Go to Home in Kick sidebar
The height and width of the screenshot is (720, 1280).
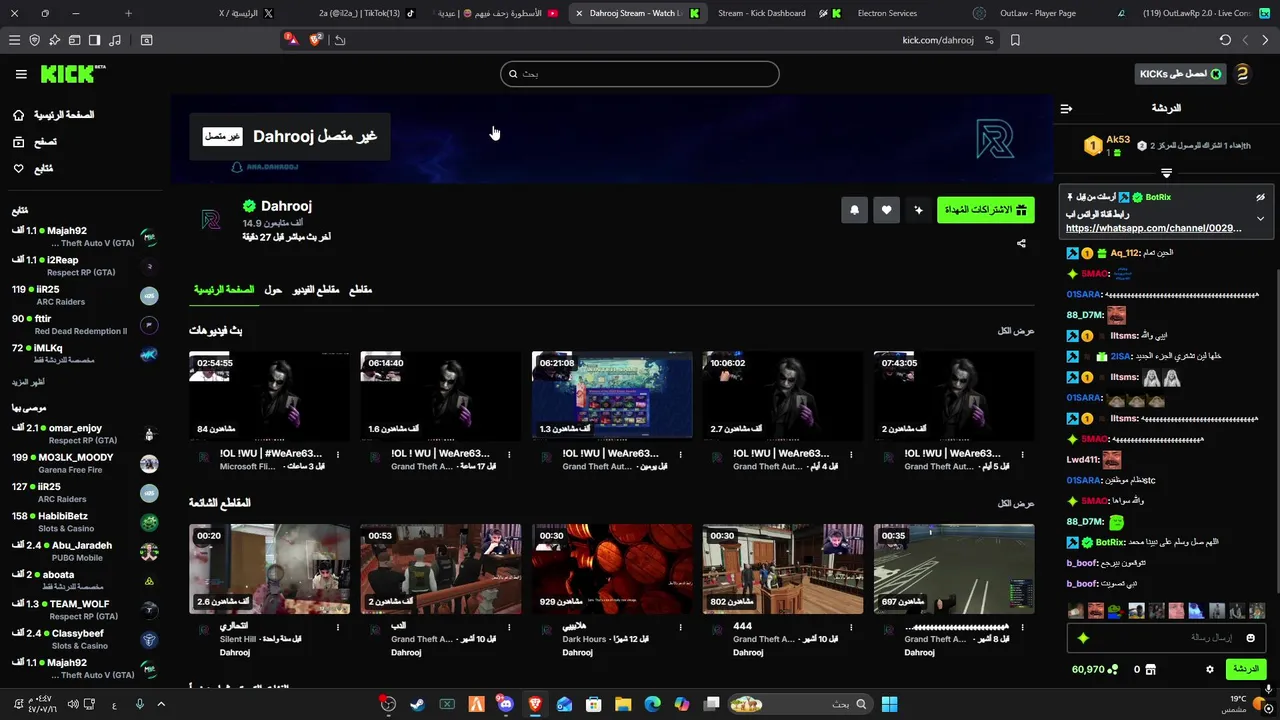coord(53,115)
